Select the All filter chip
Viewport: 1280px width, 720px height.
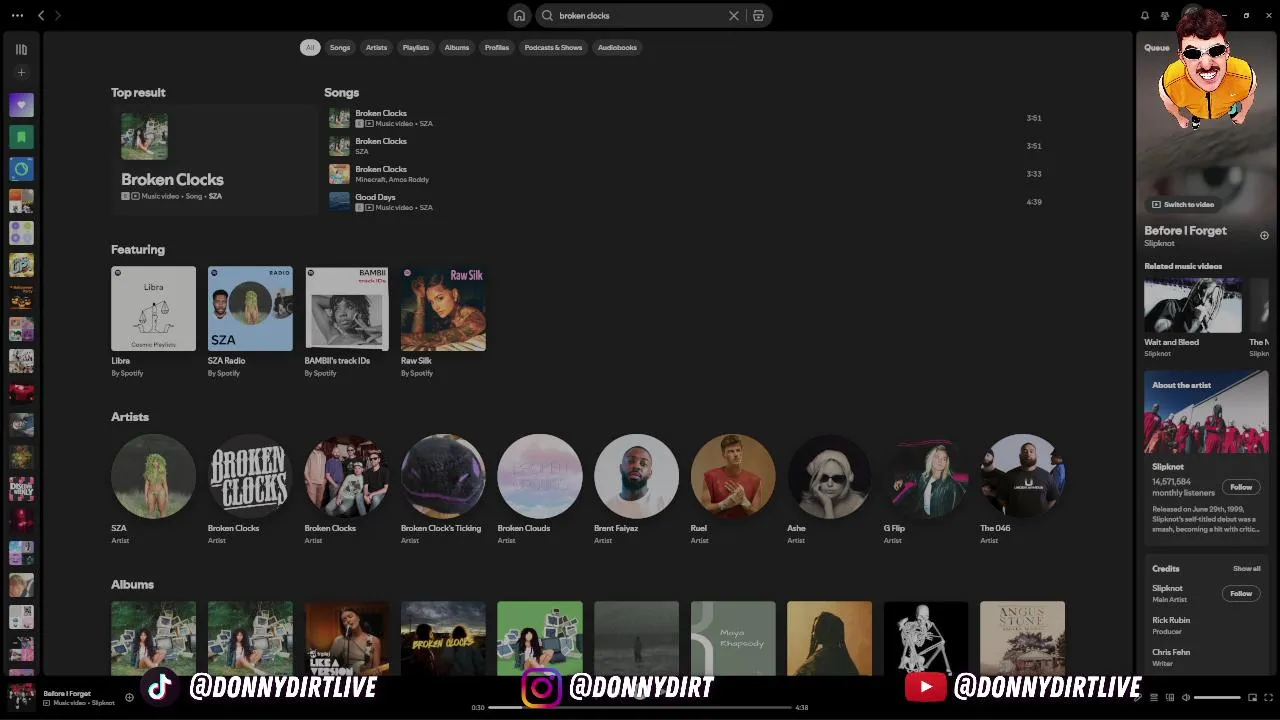[310, 47]
